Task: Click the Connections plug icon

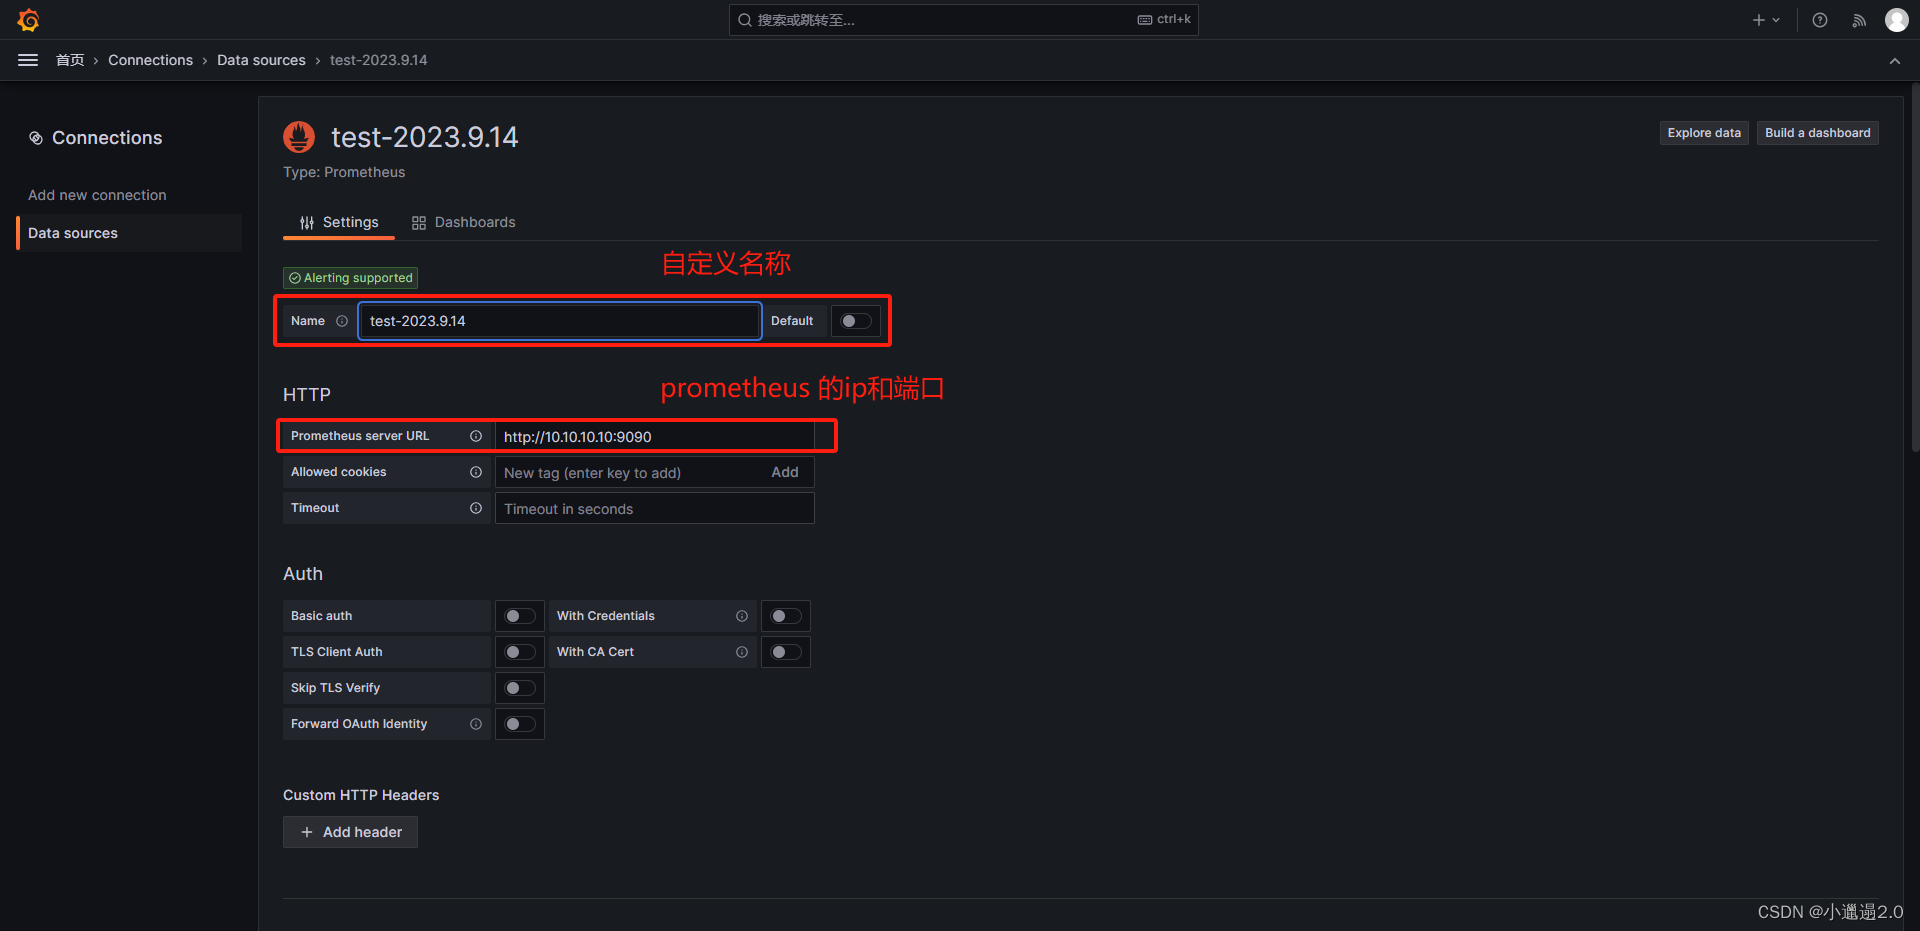Action: coord(36,138)
